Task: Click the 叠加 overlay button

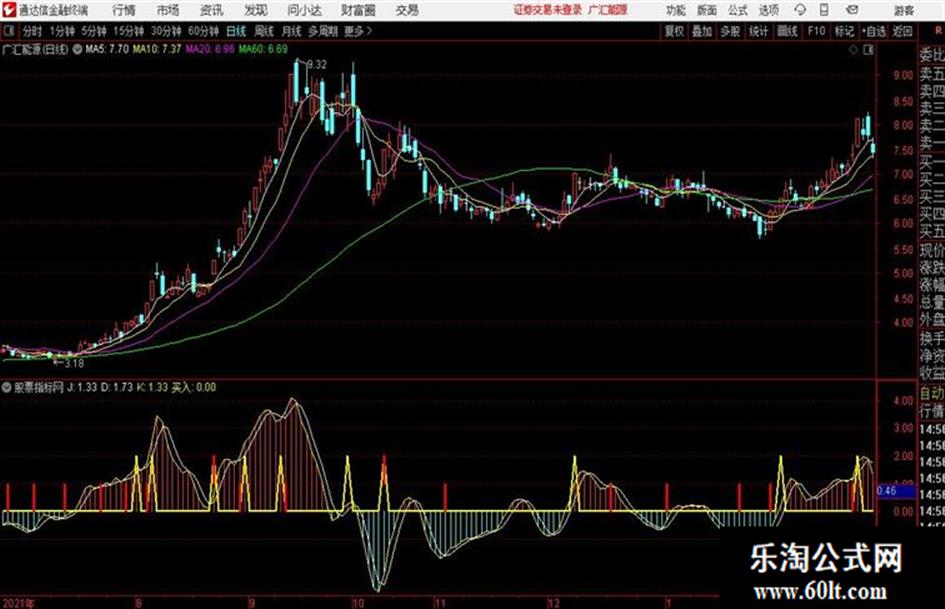Action: tap(702, 31)
